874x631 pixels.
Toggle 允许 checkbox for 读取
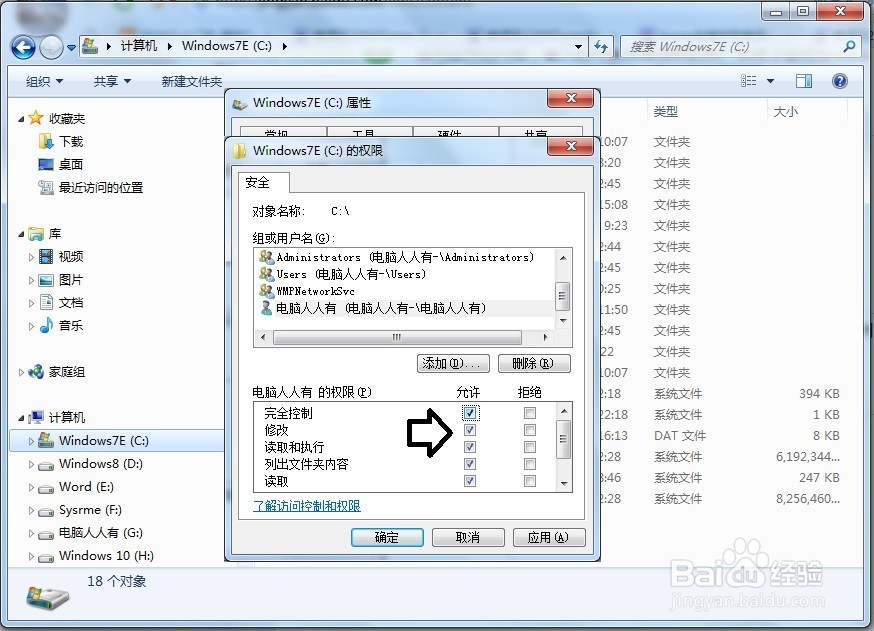pos(470,480)
